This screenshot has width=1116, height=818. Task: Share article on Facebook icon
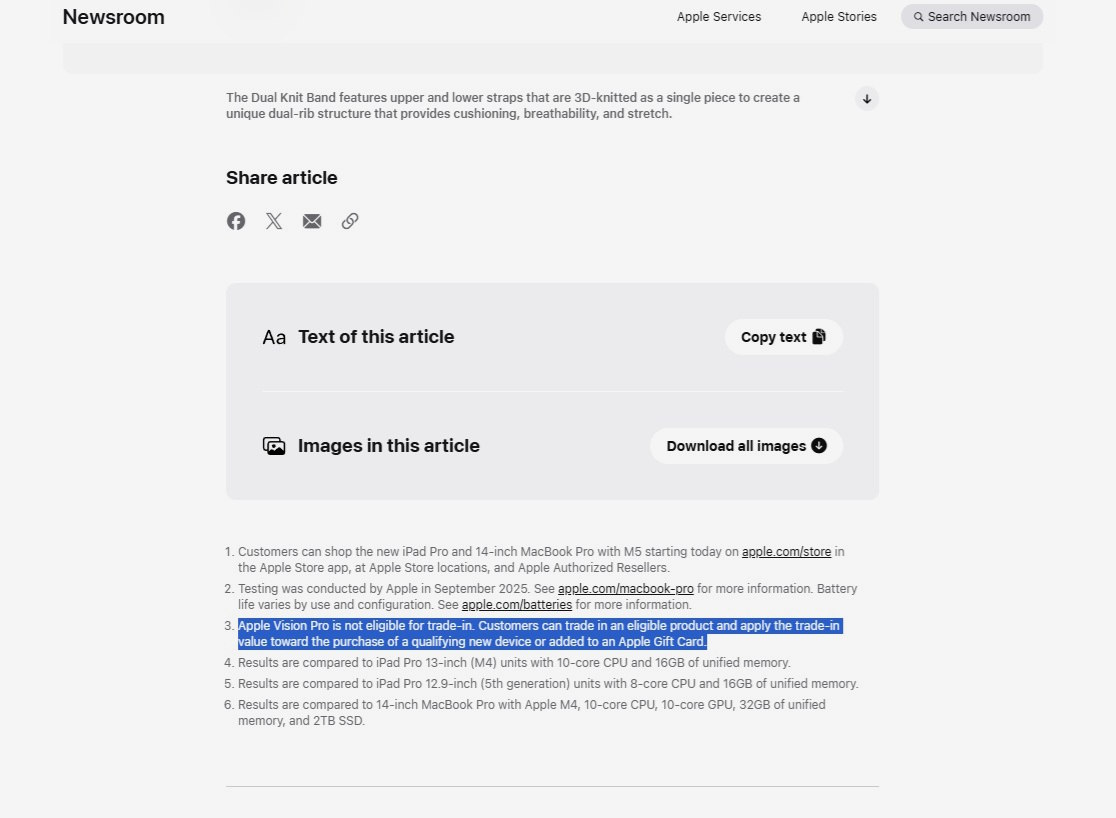coord(236,221)
